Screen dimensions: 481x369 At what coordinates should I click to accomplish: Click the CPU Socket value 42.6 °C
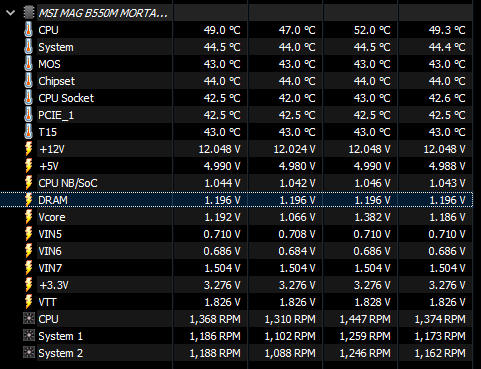447,98
